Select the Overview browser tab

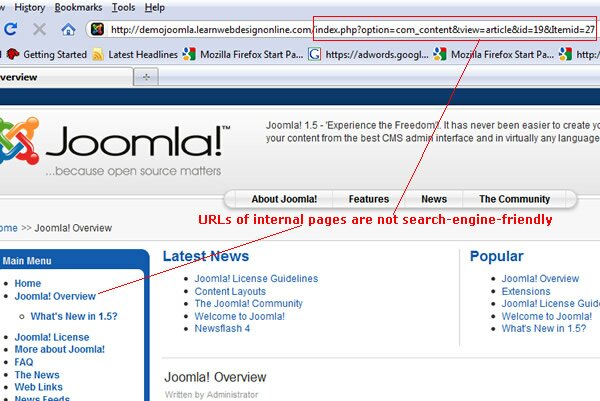click(65, 77)
